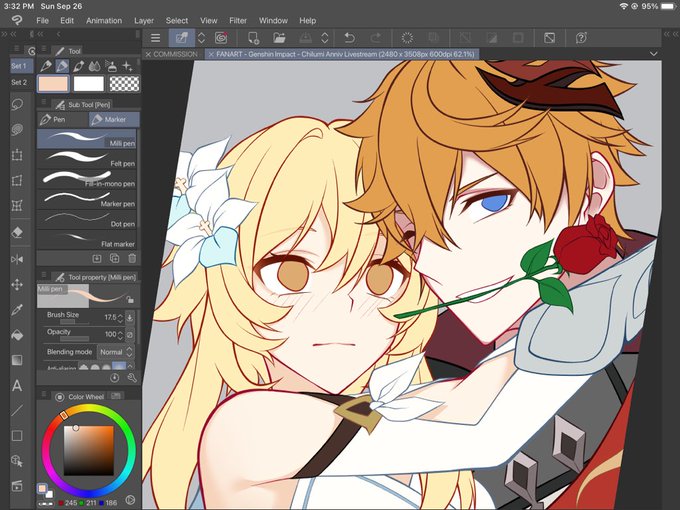Toggle the tool property lock icon
This screenshot has height=510, width=680.
[x=130, y=300]
